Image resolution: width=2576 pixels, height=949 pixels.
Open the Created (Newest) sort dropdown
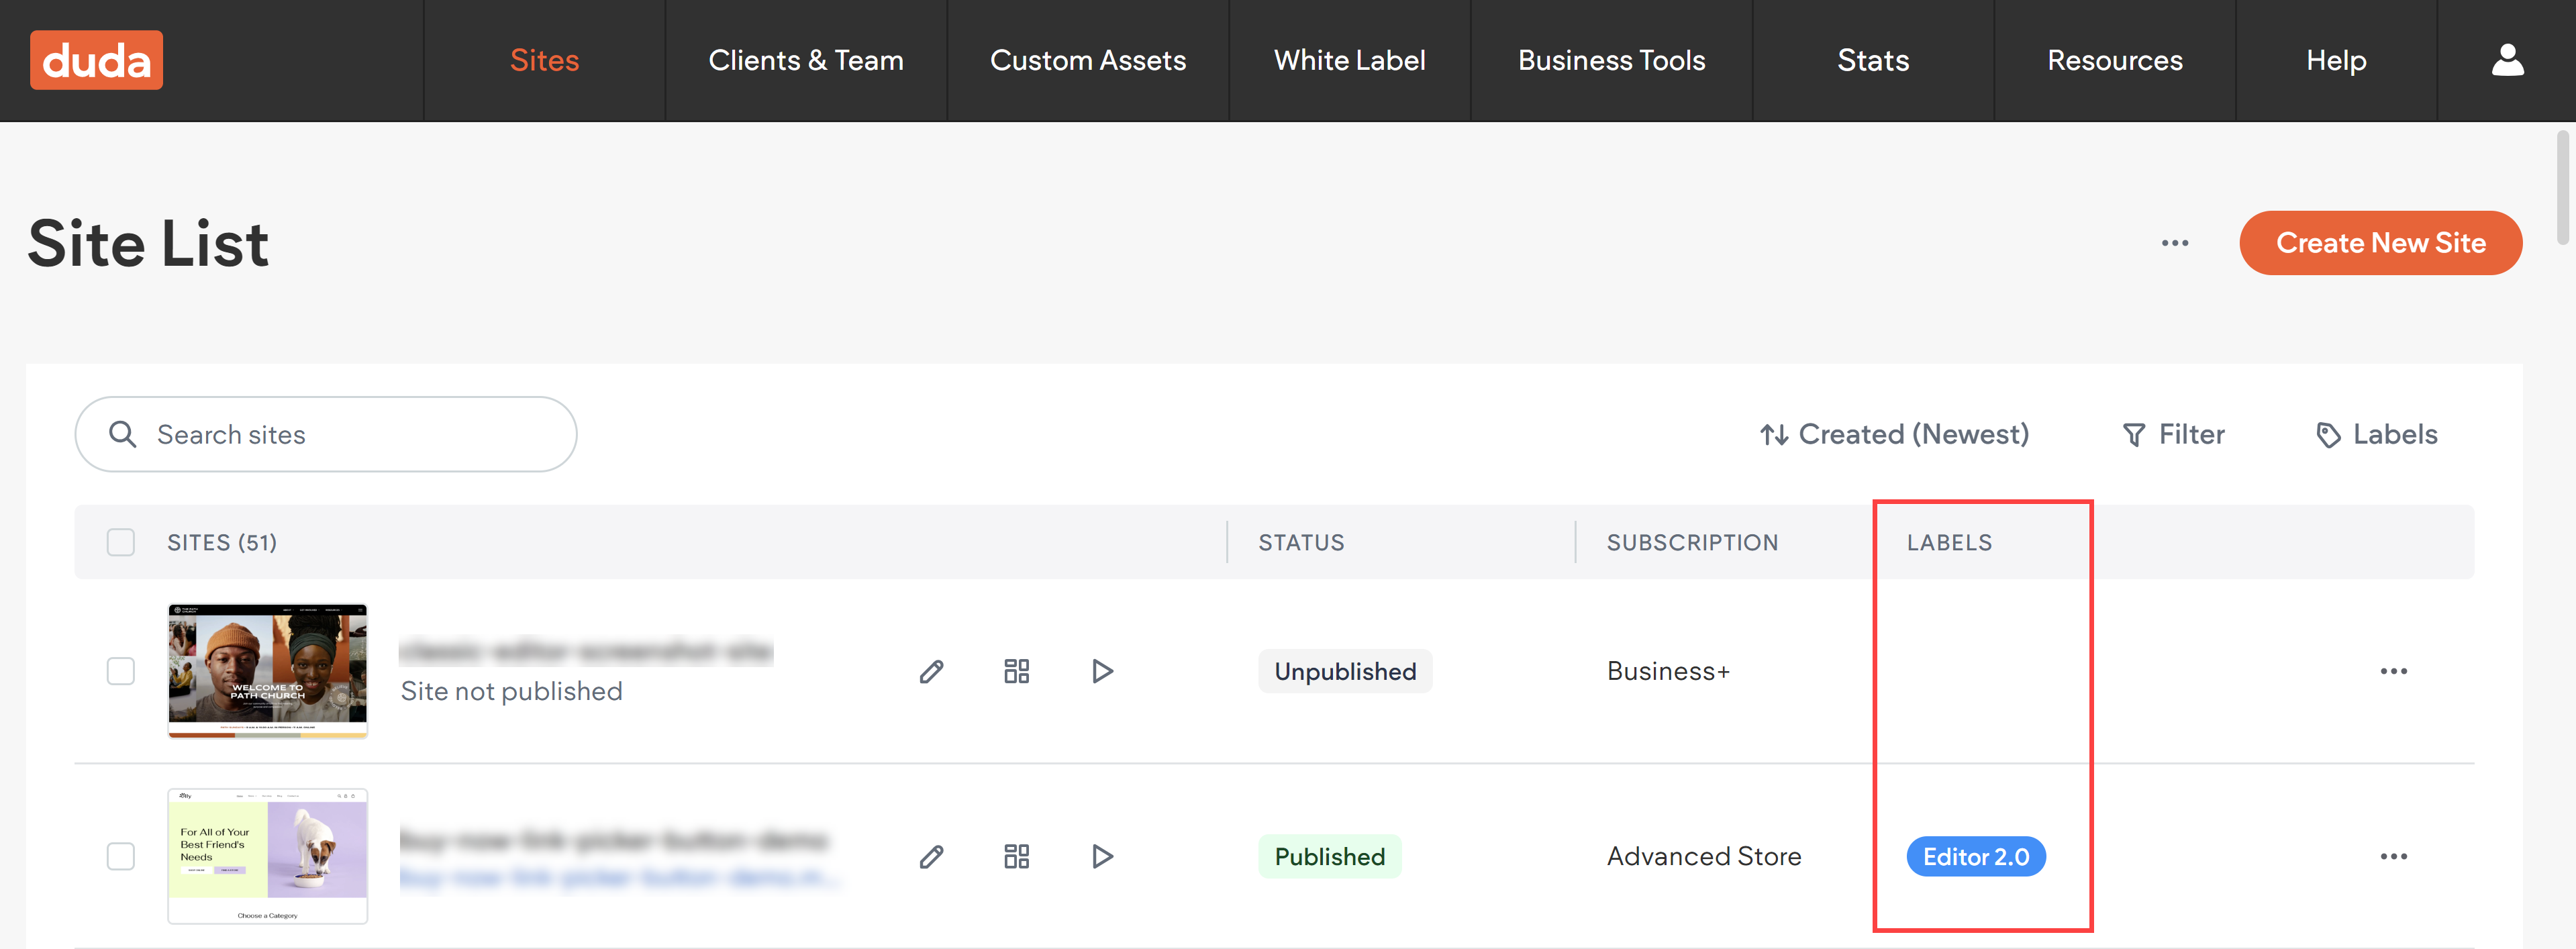(x=1895, y=434)
